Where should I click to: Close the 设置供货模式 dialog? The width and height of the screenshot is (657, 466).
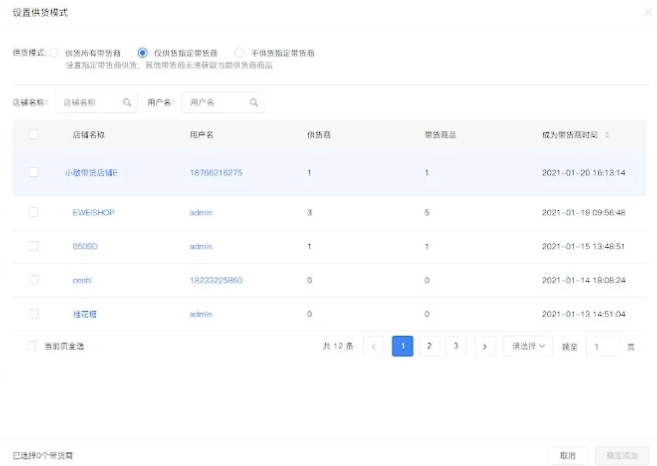pos(648,12)
